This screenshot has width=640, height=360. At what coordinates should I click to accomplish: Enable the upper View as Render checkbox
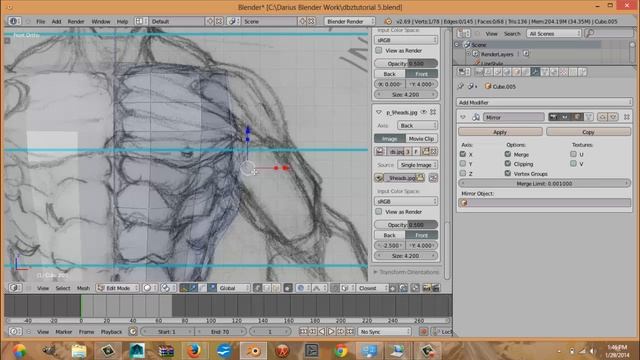coord(379,50)
